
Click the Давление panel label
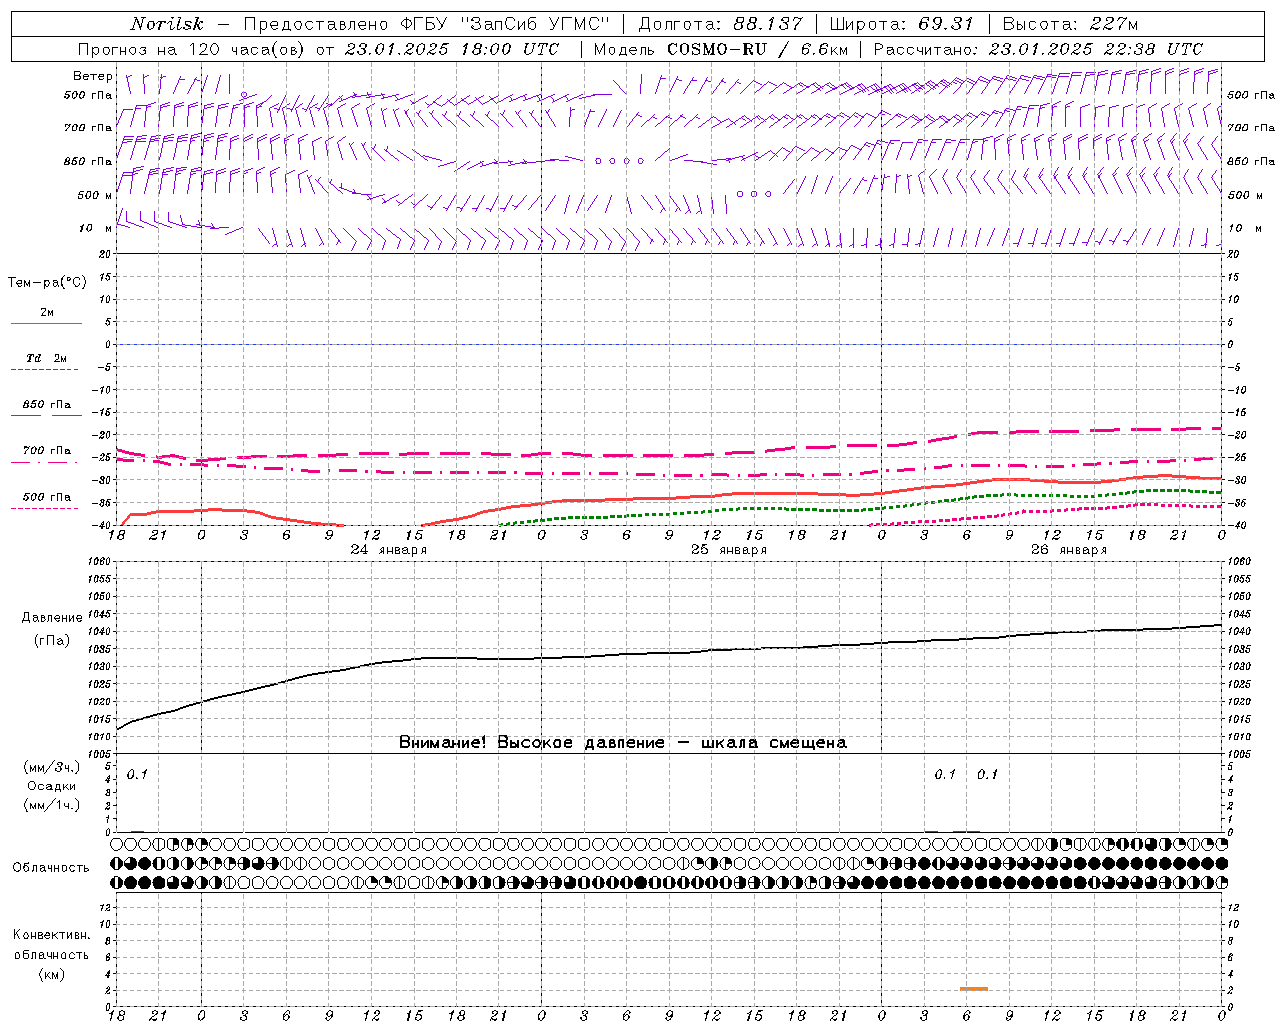52,618
